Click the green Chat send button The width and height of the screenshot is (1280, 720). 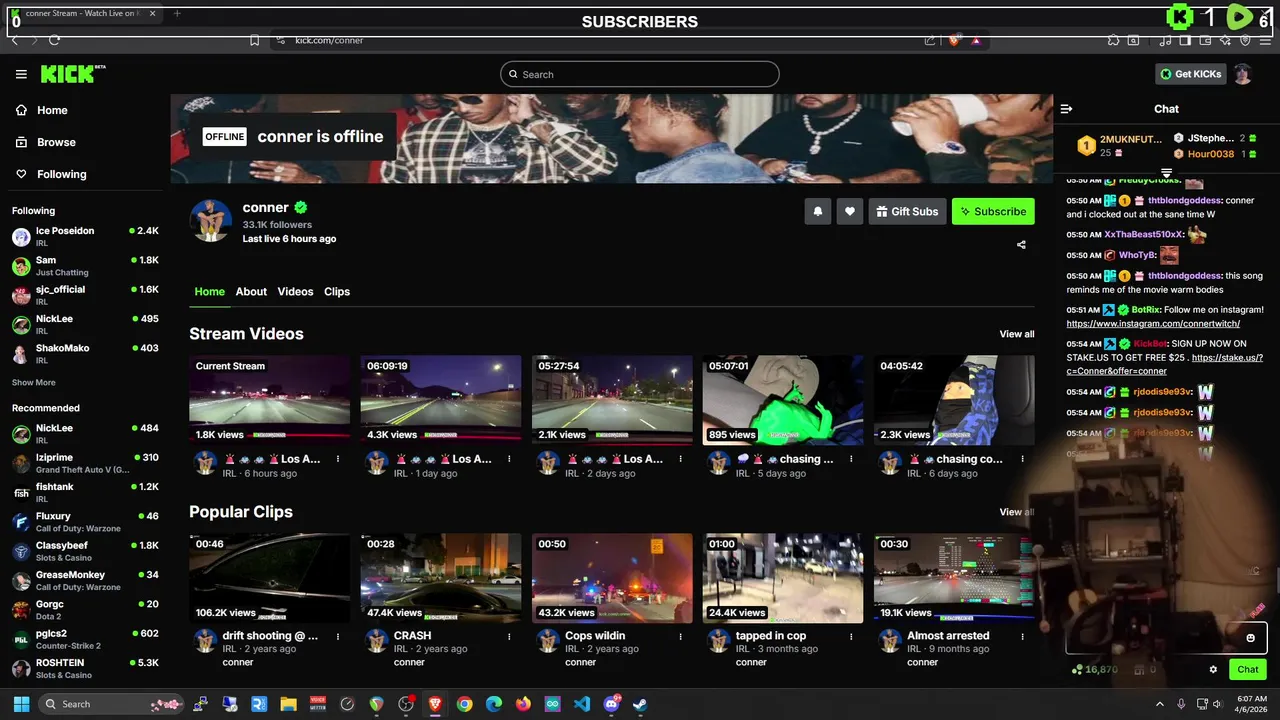point(1248,669)
